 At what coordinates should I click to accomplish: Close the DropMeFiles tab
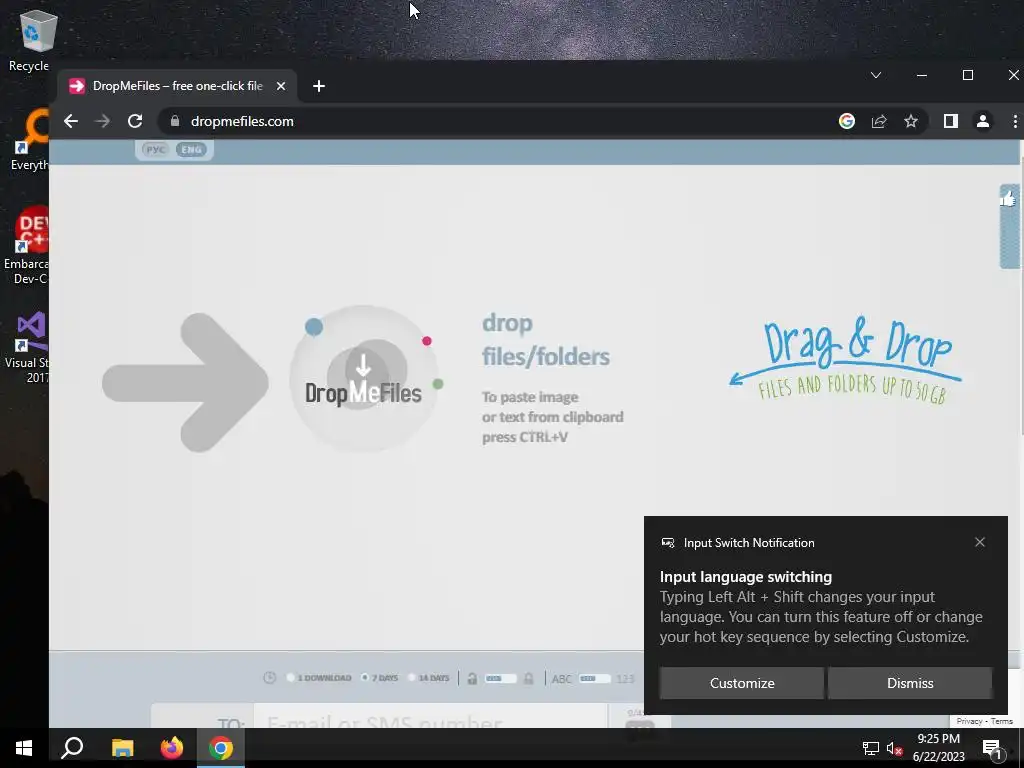281,86
